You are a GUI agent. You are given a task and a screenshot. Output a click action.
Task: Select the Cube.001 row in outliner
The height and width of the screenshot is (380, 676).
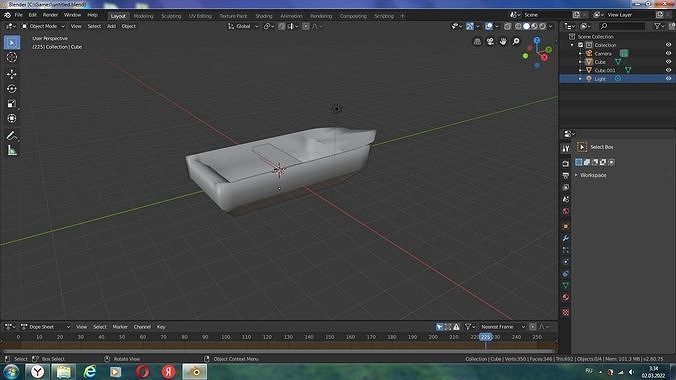pos(617,70)
